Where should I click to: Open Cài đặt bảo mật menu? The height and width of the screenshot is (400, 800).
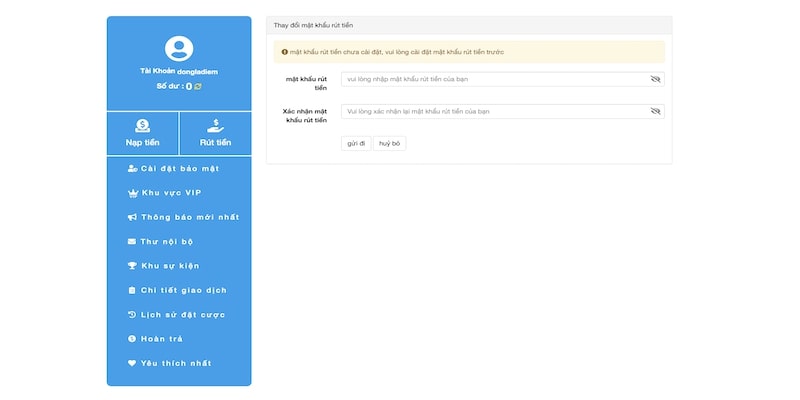coord(179,168)
